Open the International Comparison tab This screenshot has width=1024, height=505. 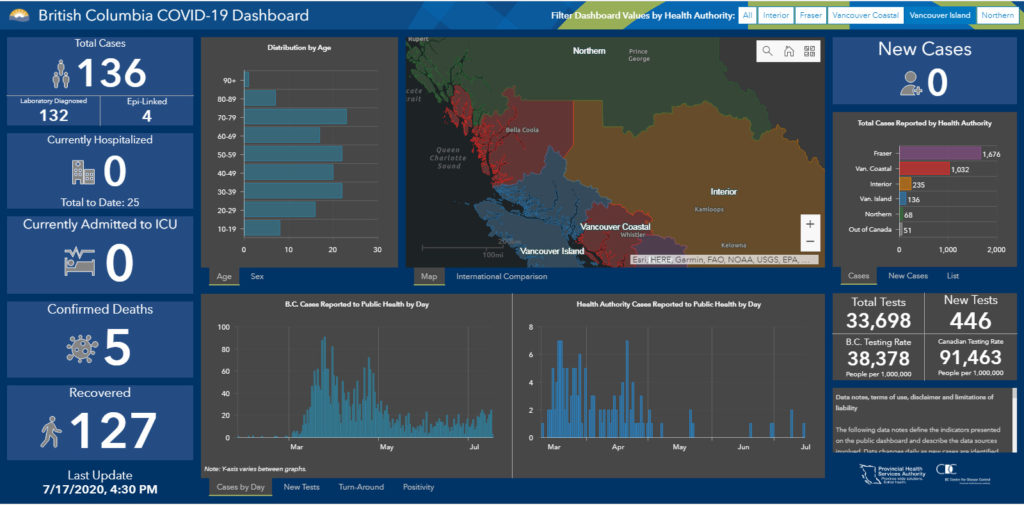(501, 276)
